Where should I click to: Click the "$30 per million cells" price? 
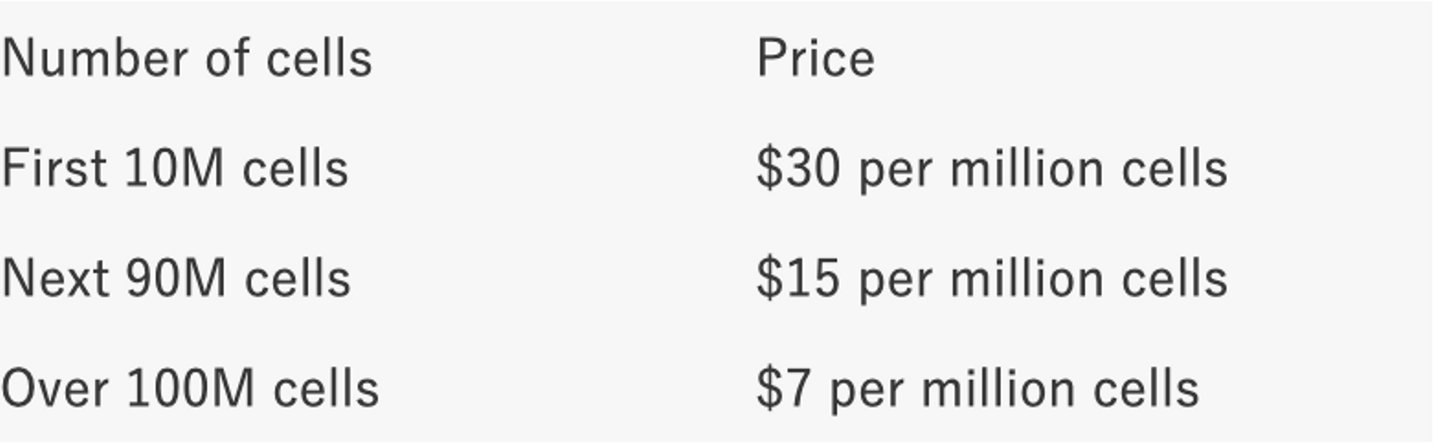pyautogui.click(x=991, y=168)
